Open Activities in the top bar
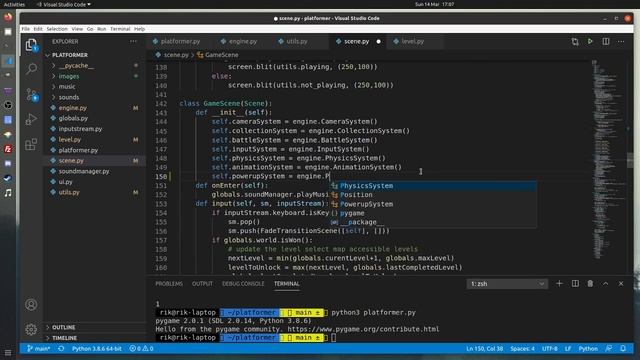The height and width of the screenshot is (360, 640). point(14,4)
